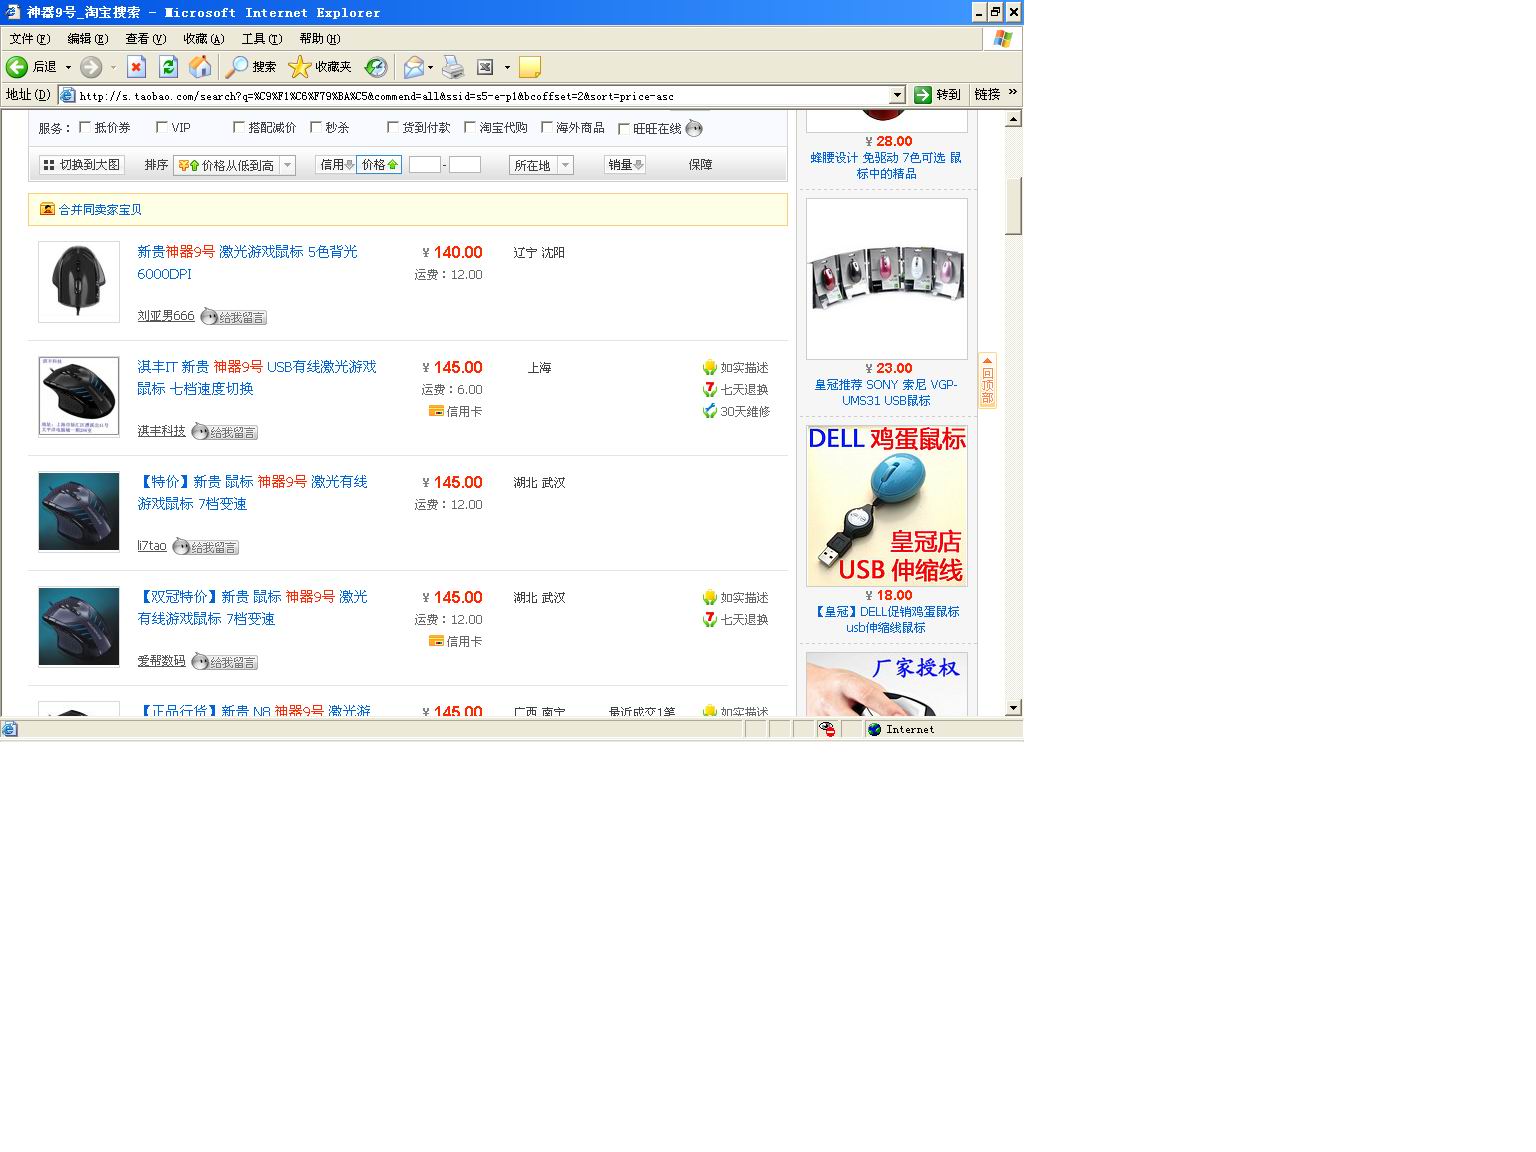Click 如实描述 badge on the Shanghai listing
1536x1152 pixels.
(x=735, y=368)
